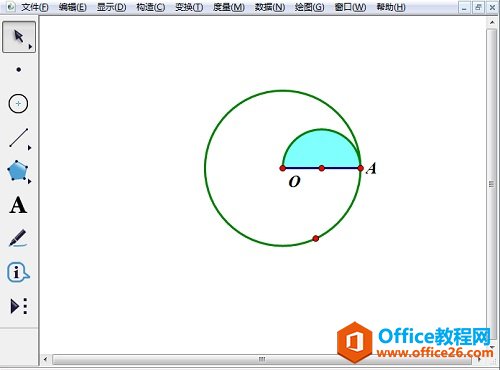Select the Marker pen tool
Image resolution: width=500 pixels, height=370 pixels.
click(x=18, y=238)
